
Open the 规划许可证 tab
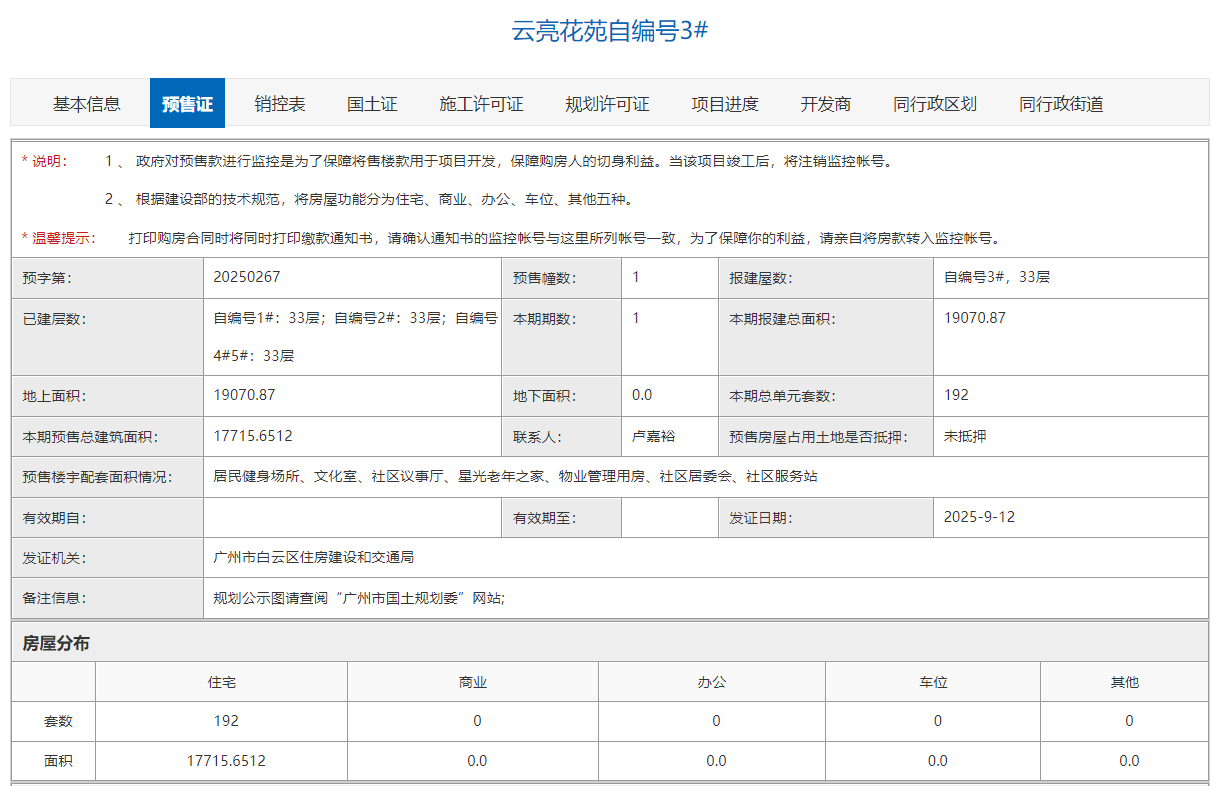607,104
